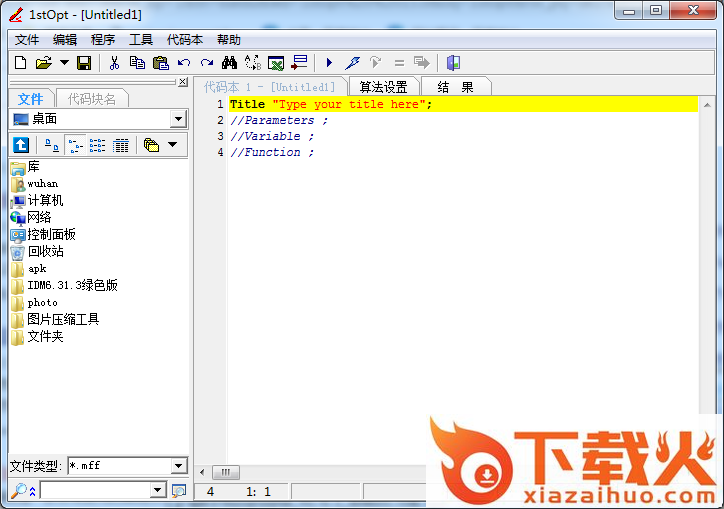Open Find with the binoculars icon

tap(229, 63)
